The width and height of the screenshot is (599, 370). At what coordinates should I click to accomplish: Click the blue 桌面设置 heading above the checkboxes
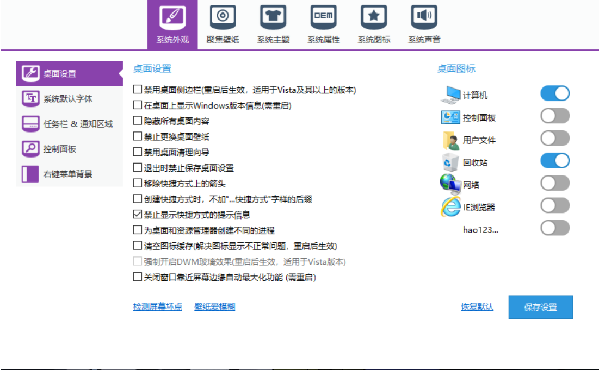coord(152,69)
